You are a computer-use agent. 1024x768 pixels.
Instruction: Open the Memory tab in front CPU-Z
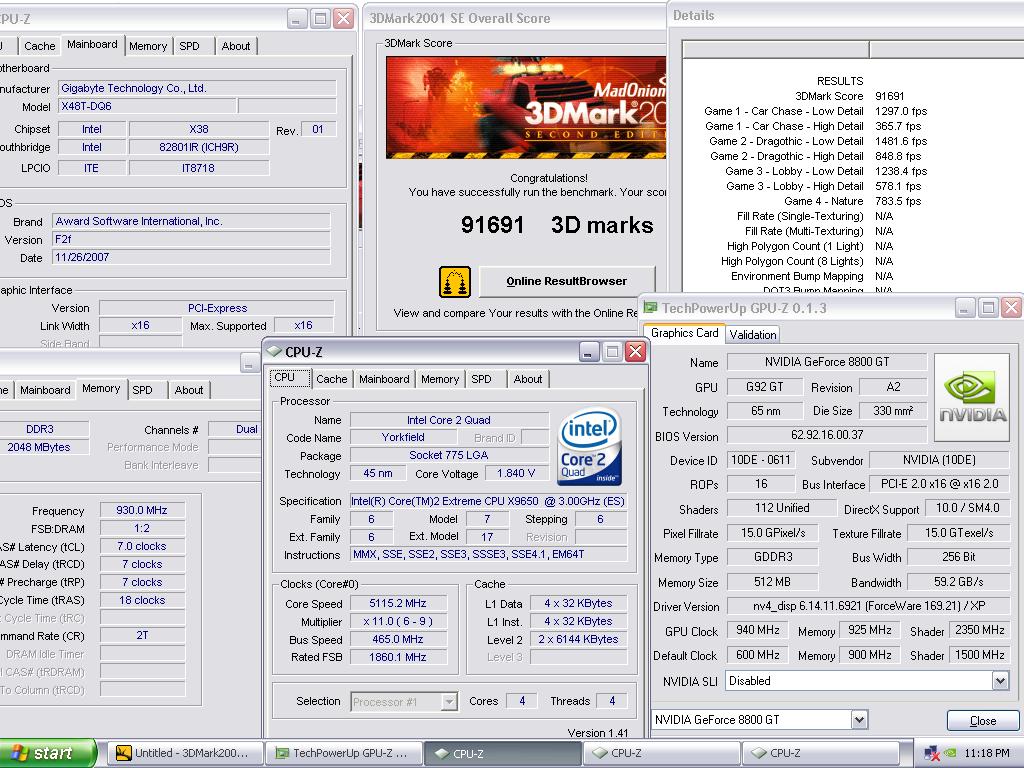pyautogui.click(x=440, y=379)
